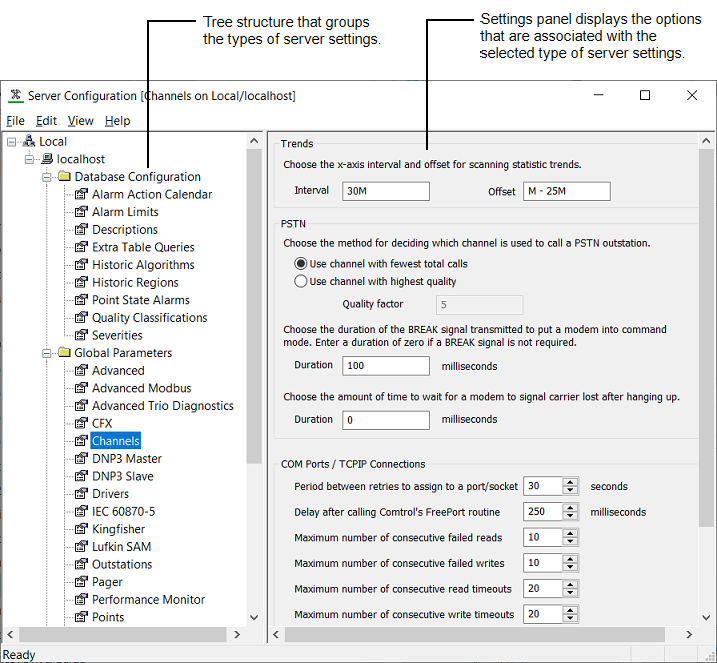This screenshot has height=663, width=717.
Task: Select Outstations in the tree
Action: [x=122, y=564]
